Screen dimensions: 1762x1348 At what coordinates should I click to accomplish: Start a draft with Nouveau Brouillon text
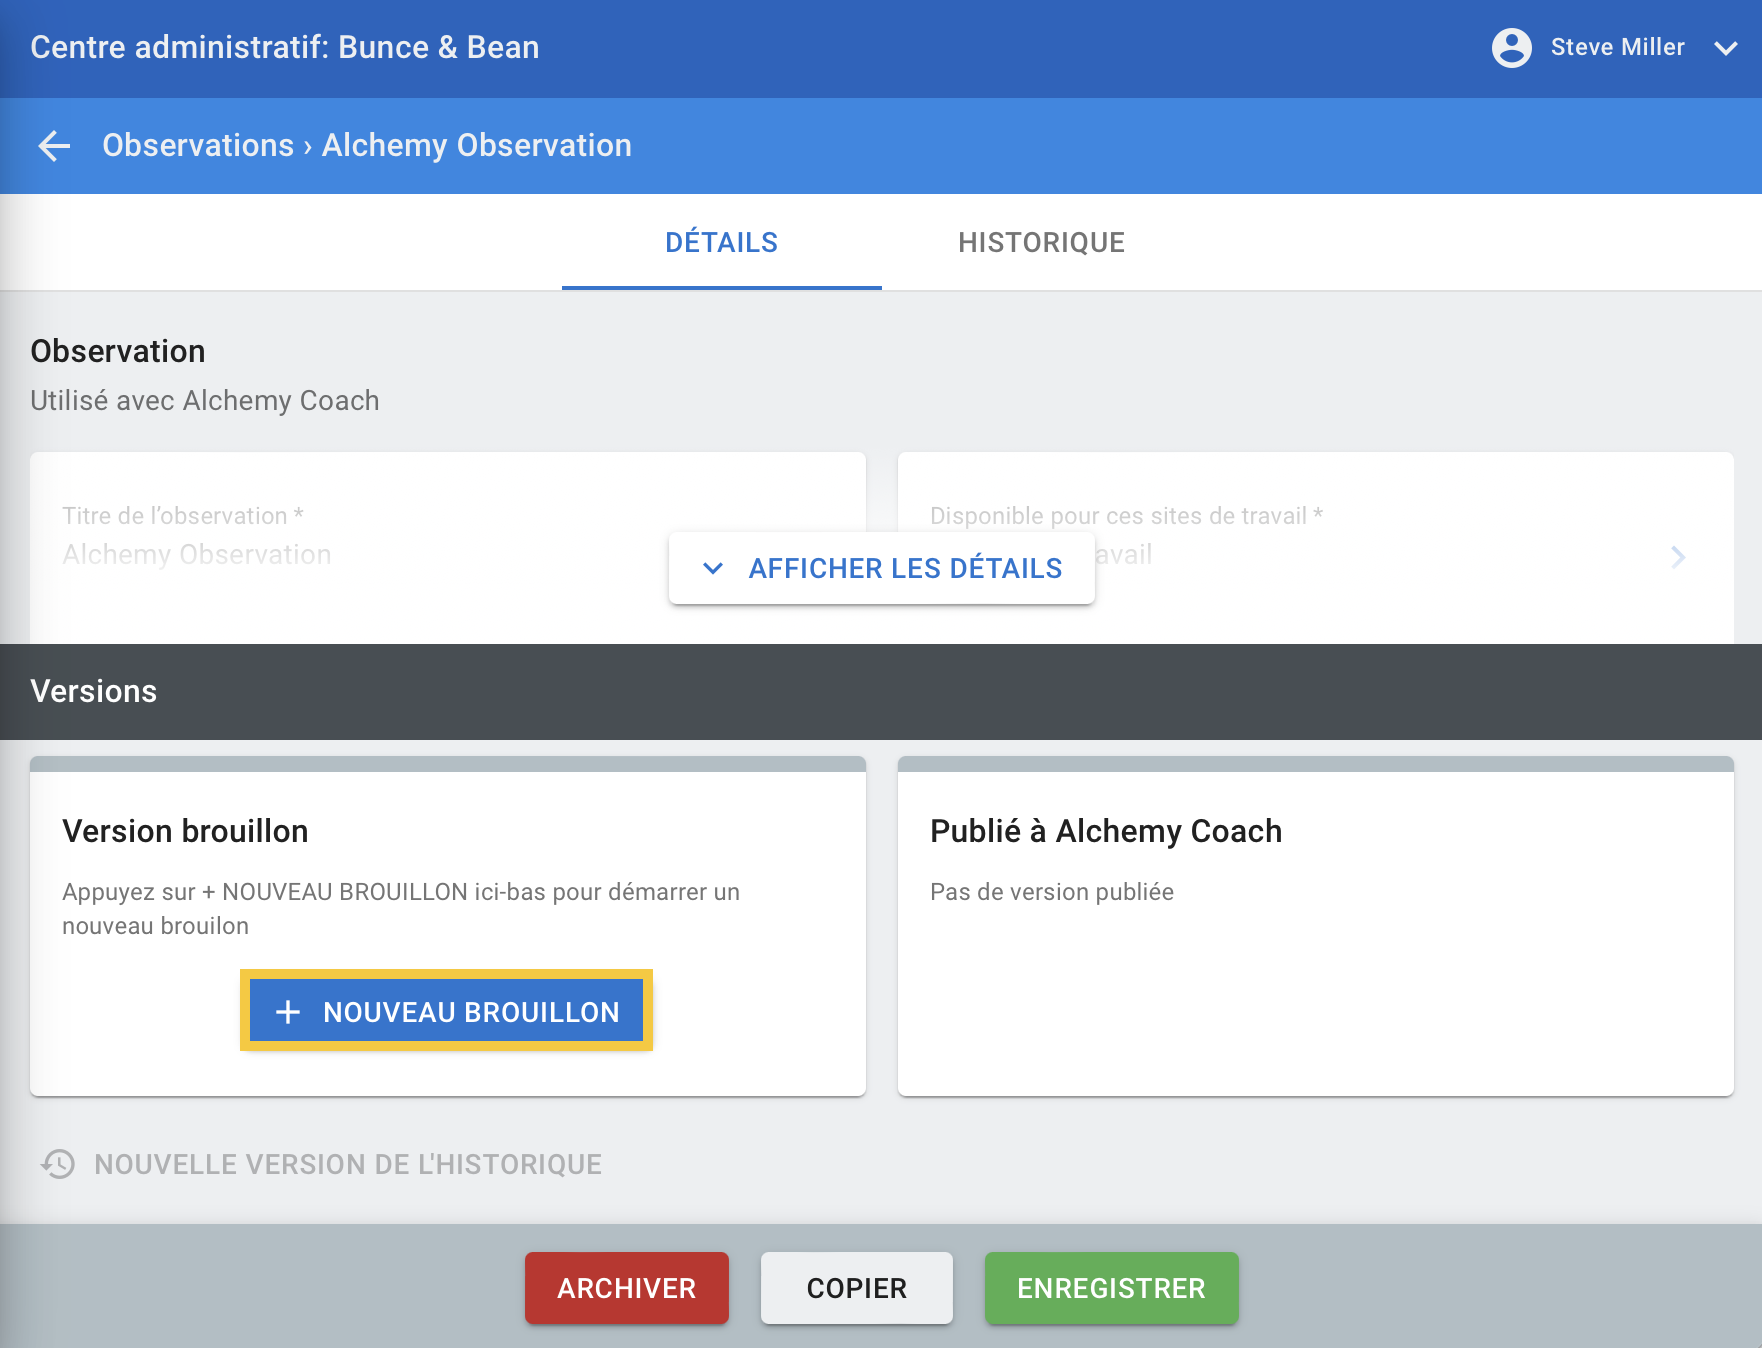click(471, 1012)
